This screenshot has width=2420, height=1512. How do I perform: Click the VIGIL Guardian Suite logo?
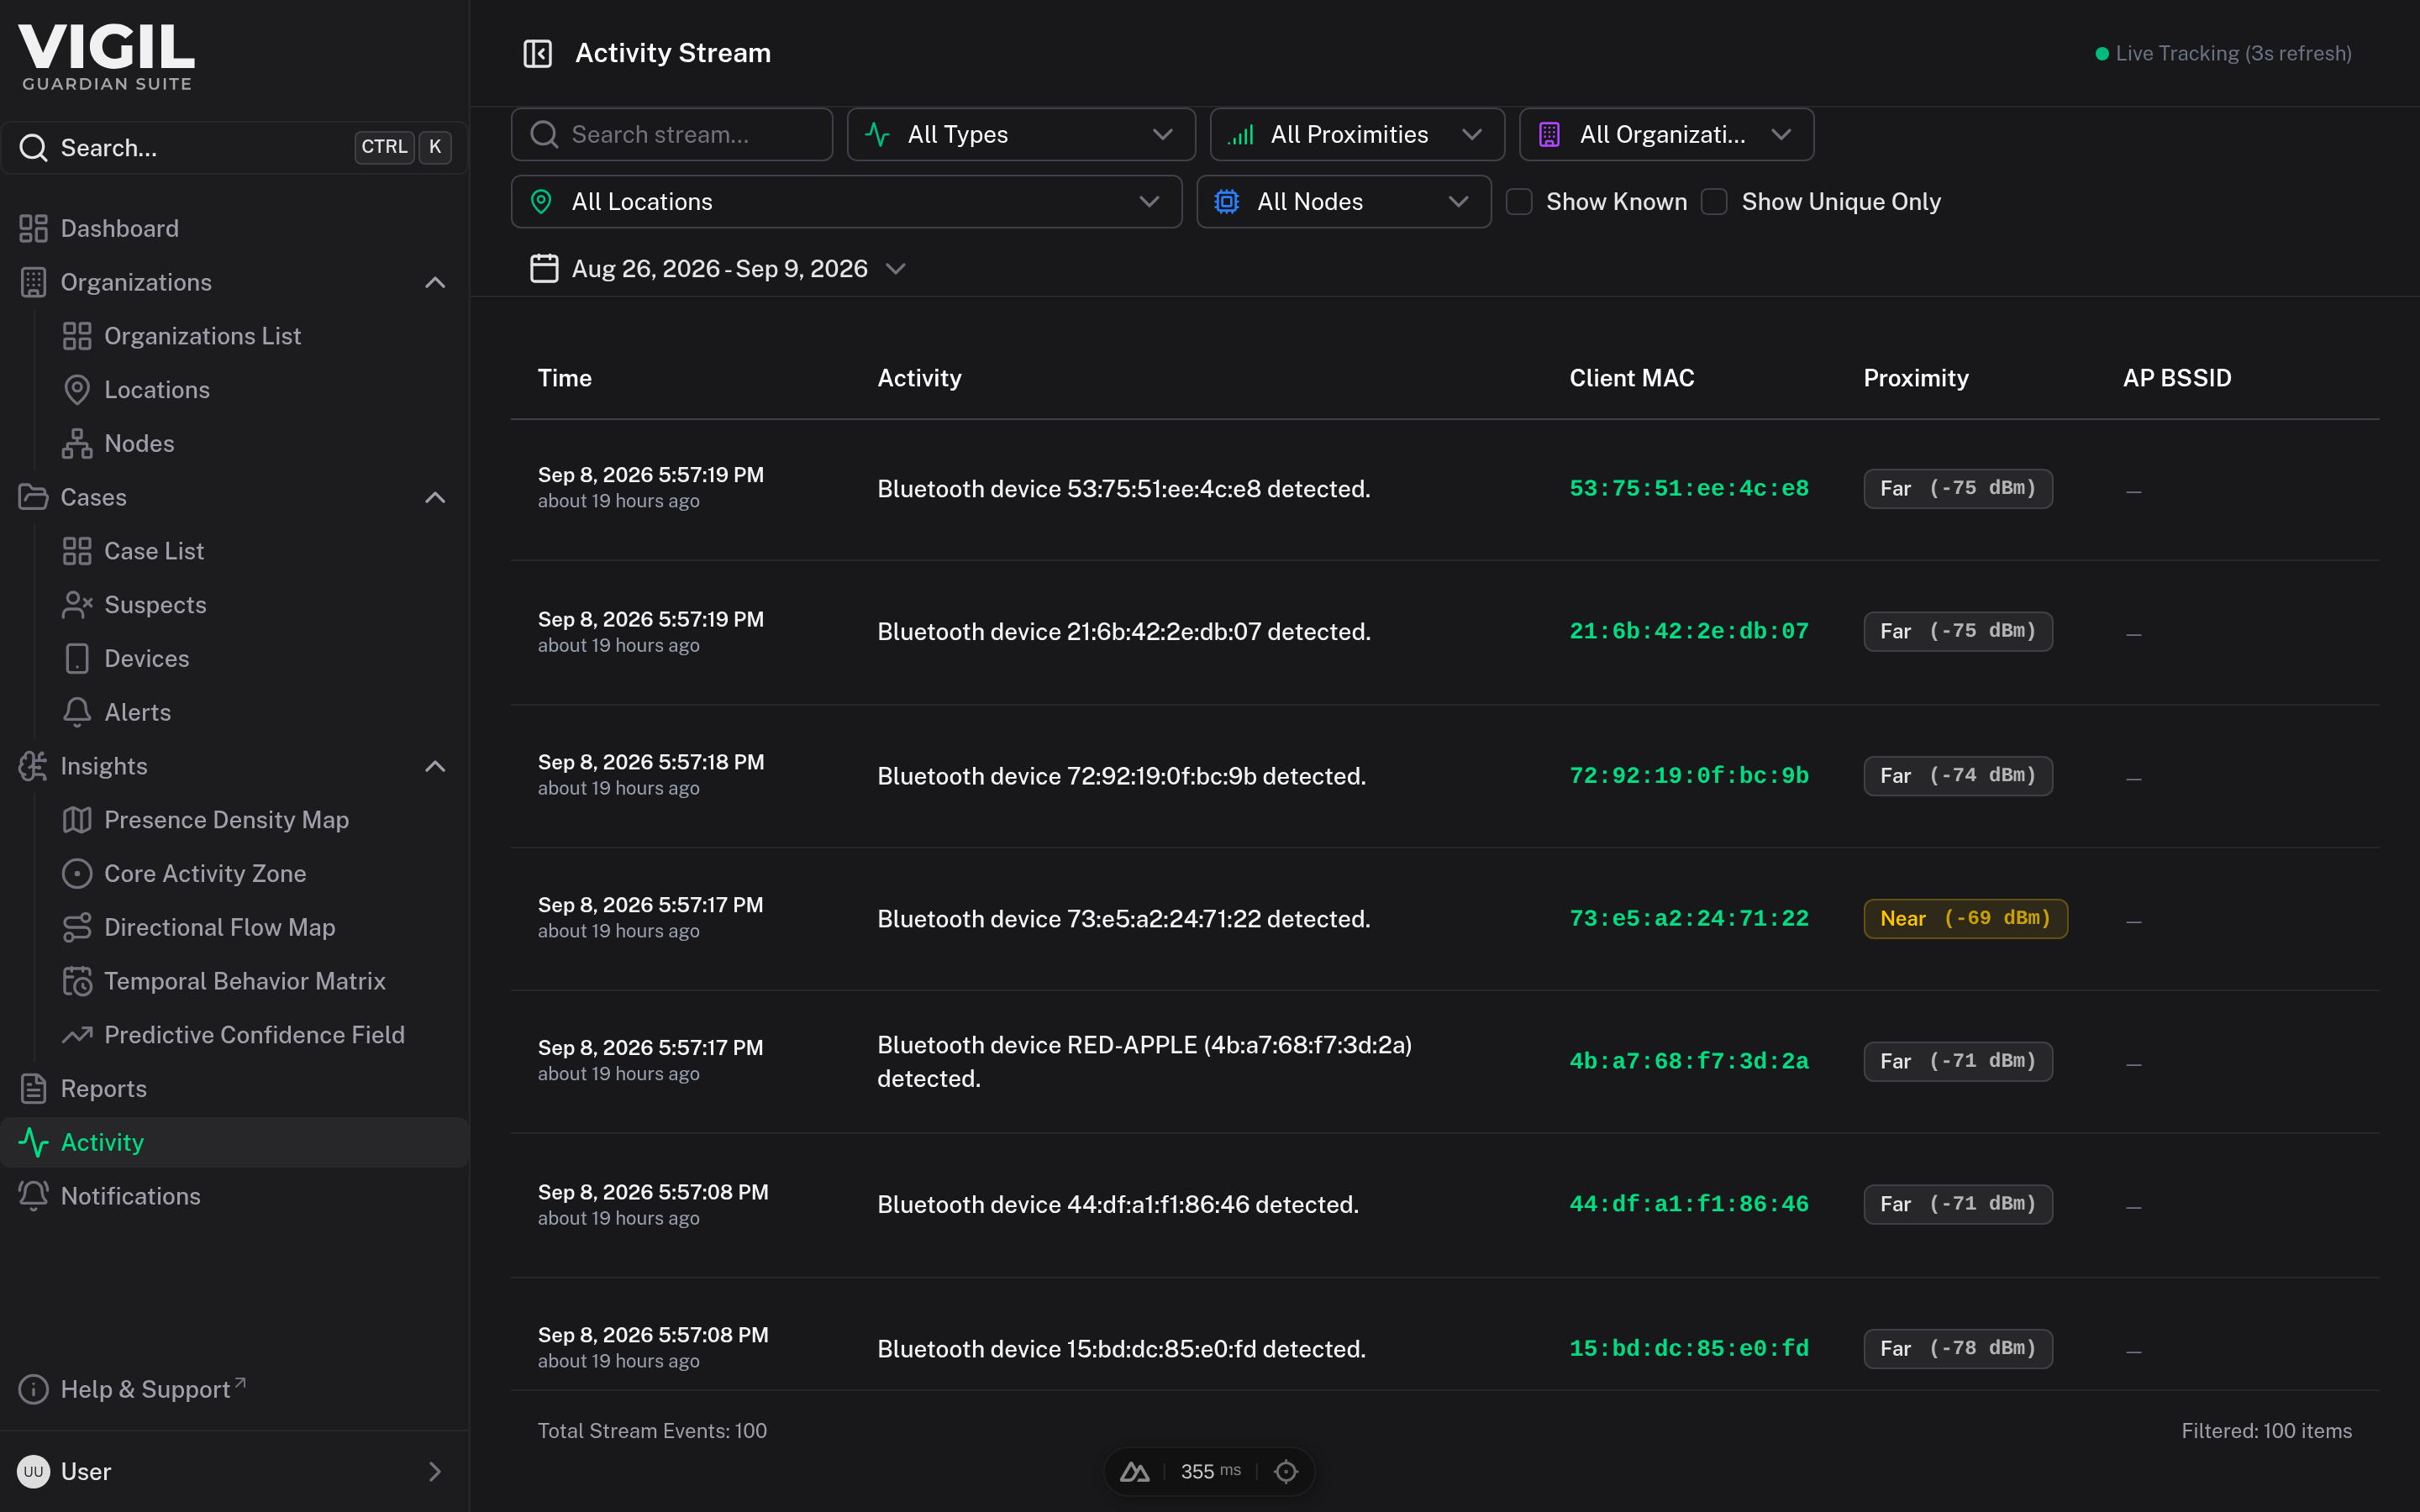point(107,58)
